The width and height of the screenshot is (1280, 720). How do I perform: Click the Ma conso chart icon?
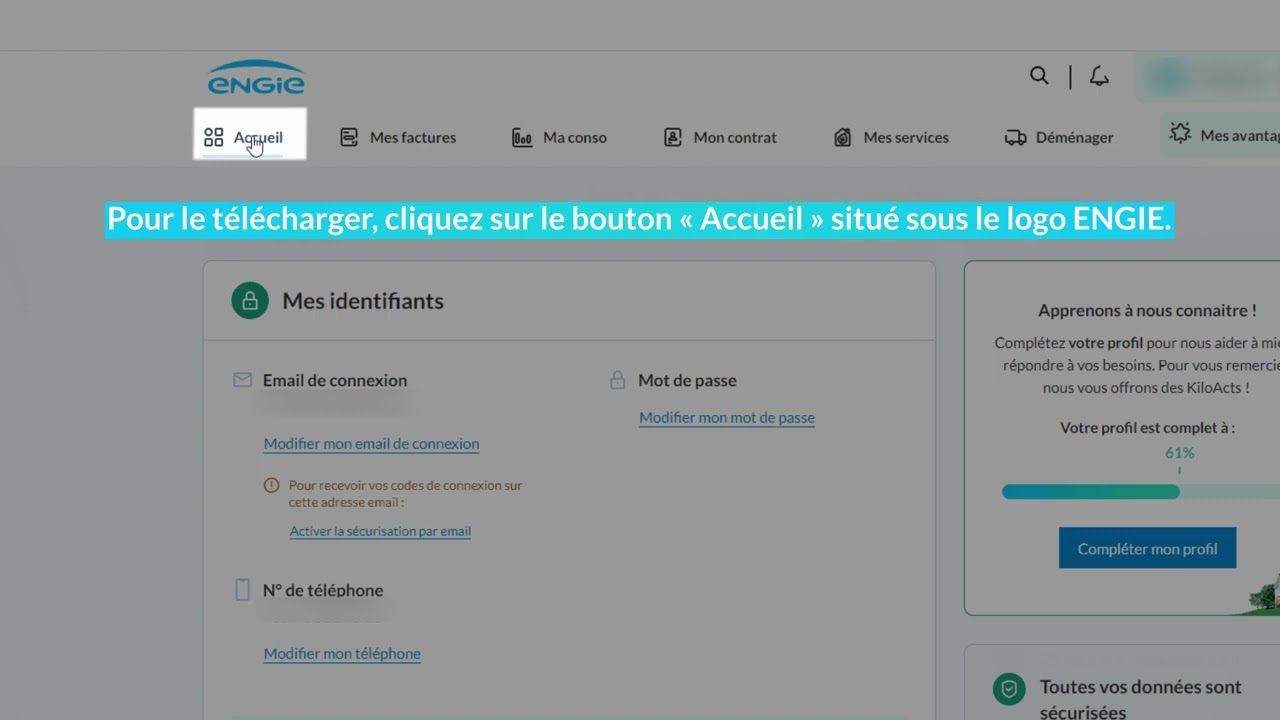coord(522,137)
